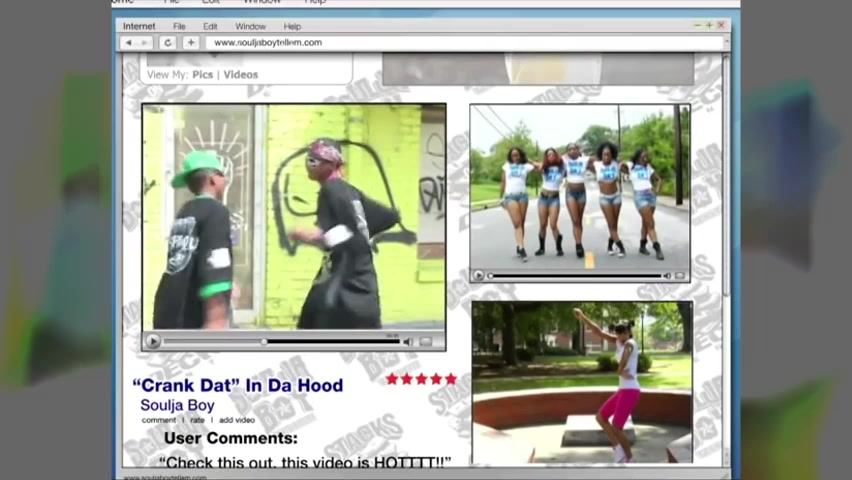The image size is (852, 480).
Task: Toggle fullscreen on the main video player
Action: pyautogui.click(x=426, y=341)
